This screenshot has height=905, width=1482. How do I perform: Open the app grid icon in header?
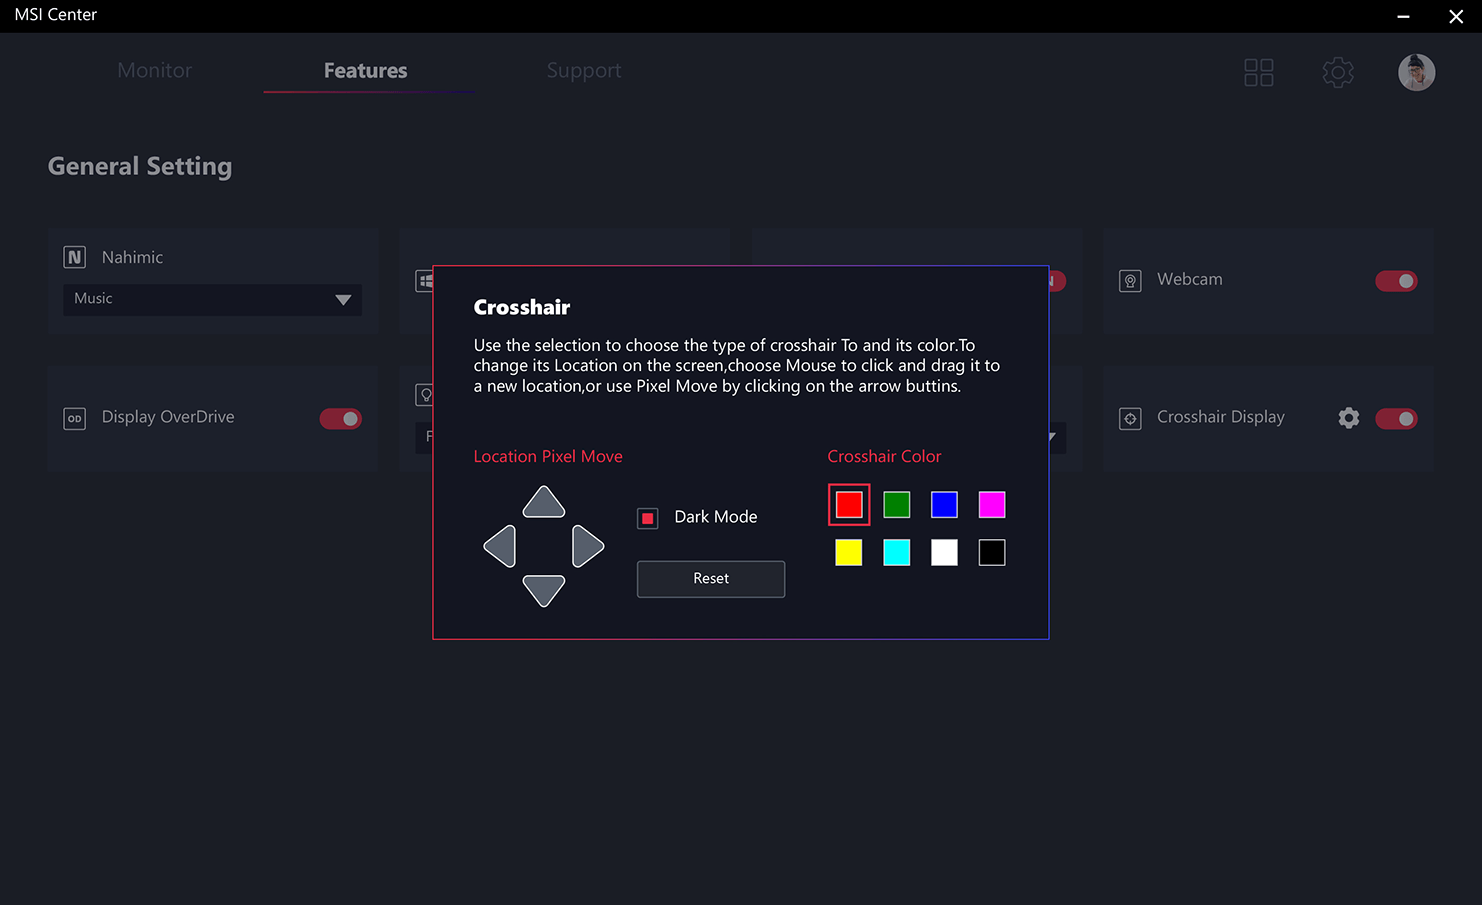click(1259, 72)
